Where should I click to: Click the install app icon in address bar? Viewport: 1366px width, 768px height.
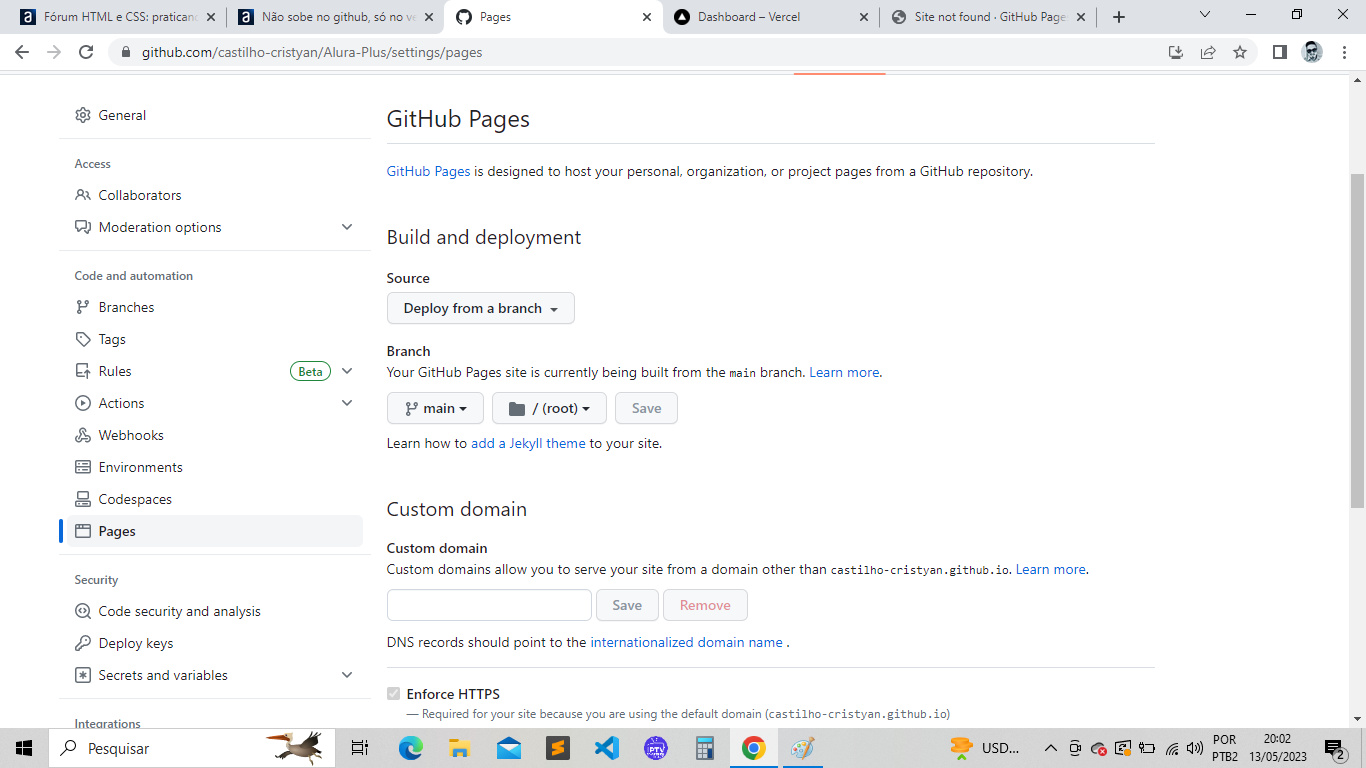point(1176,52)
